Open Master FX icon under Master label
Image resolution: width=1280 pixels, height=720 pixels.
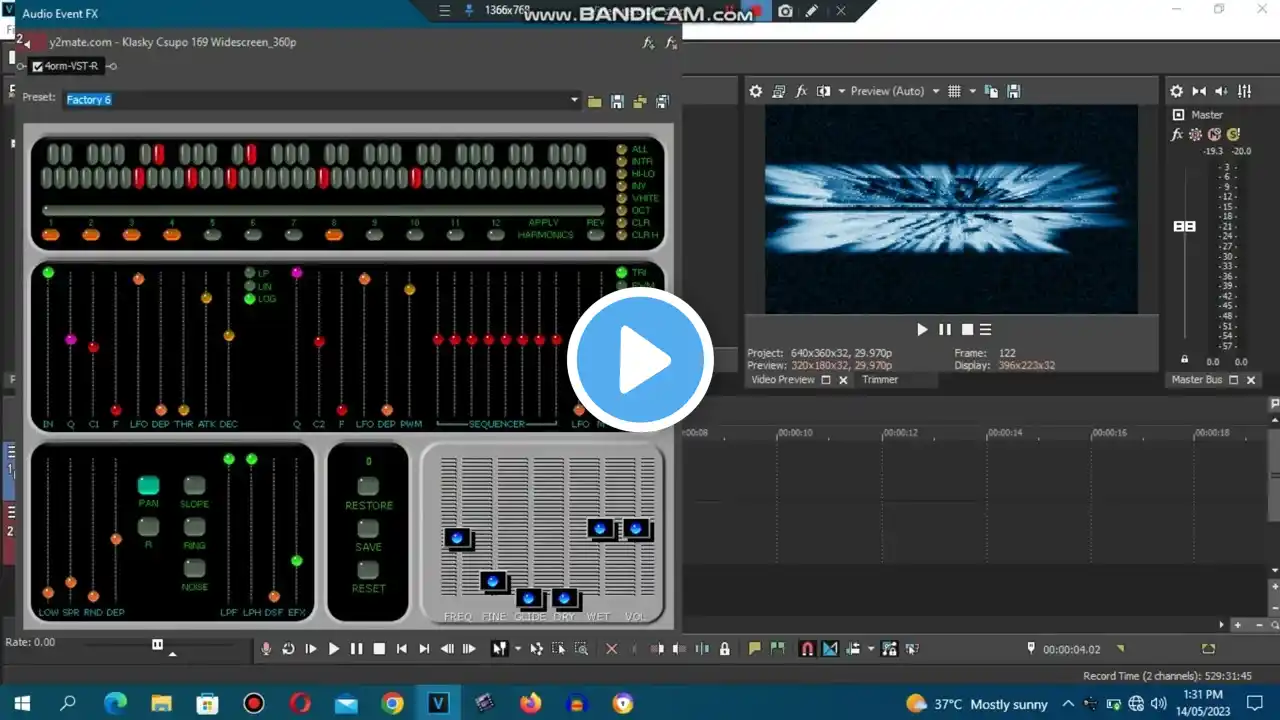click(1177, 134)
